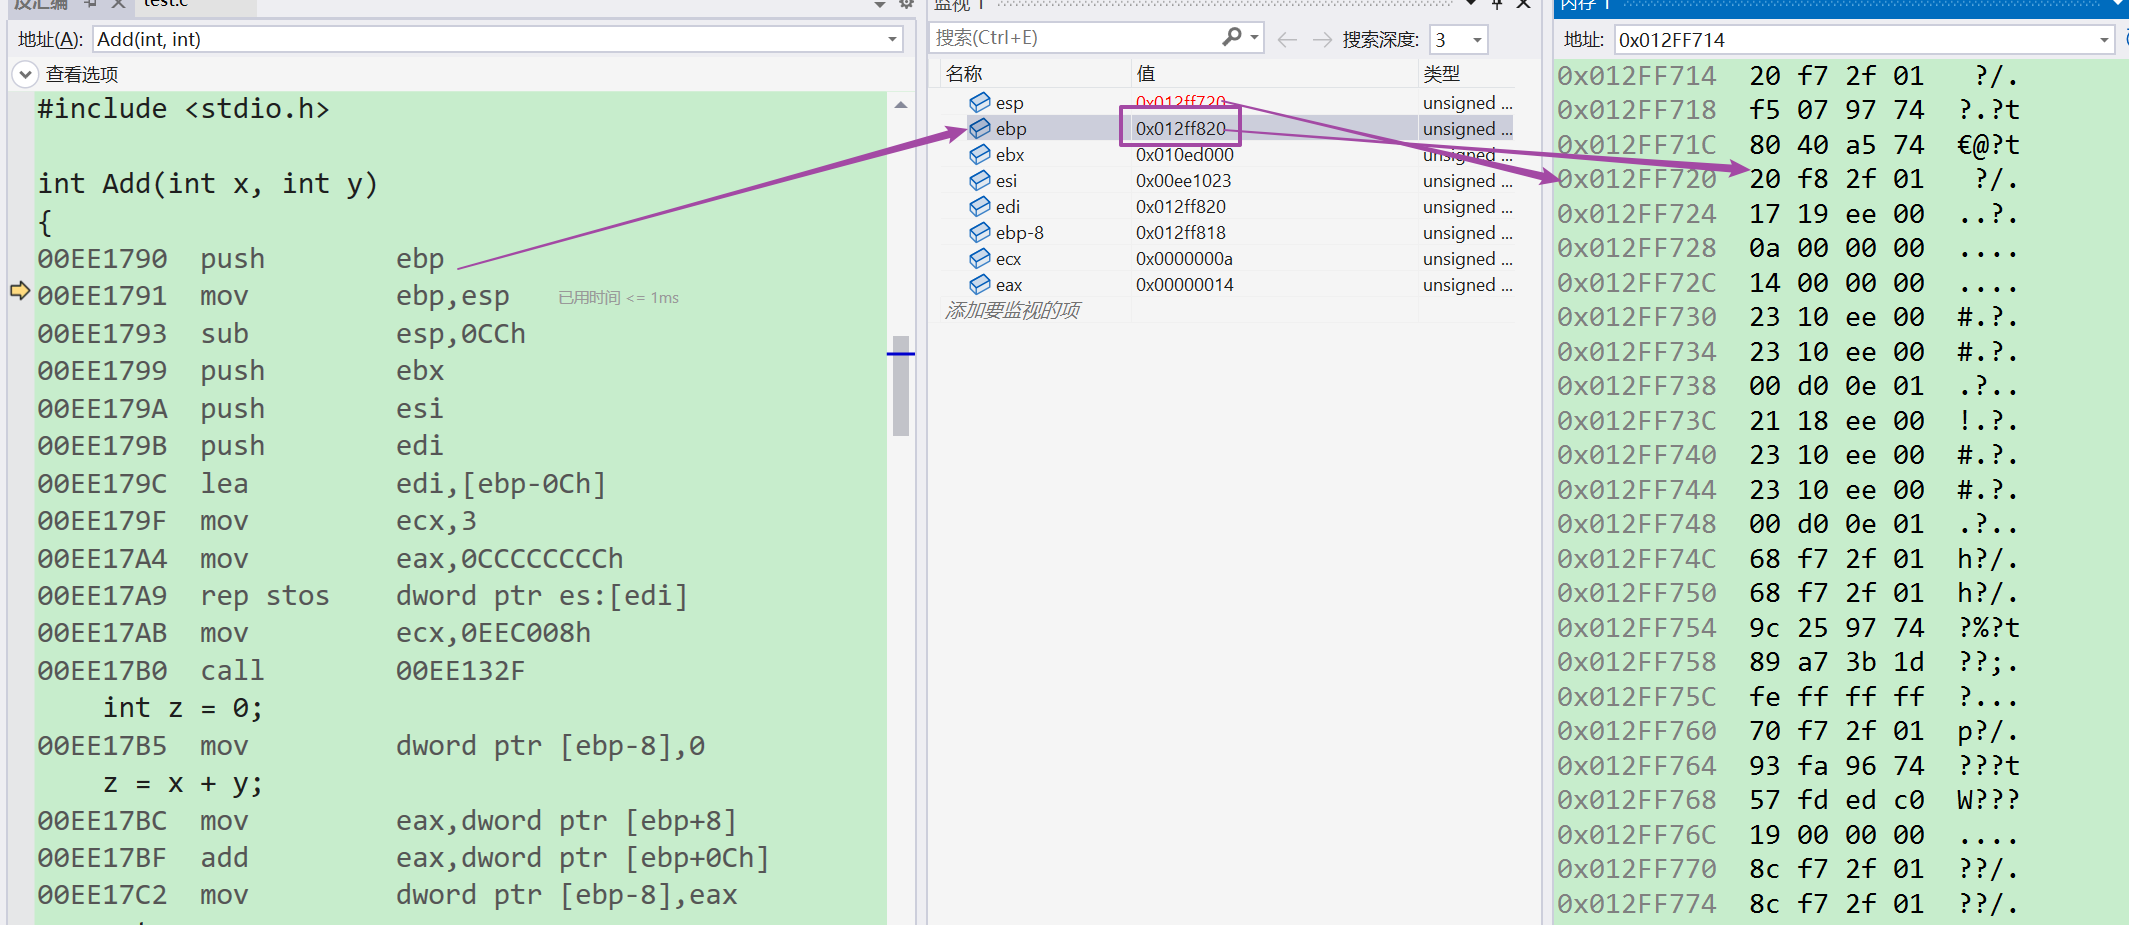Click the source line z = x + y;
This screenshot has height=925, width=2129.
click(x=183, y=783)
